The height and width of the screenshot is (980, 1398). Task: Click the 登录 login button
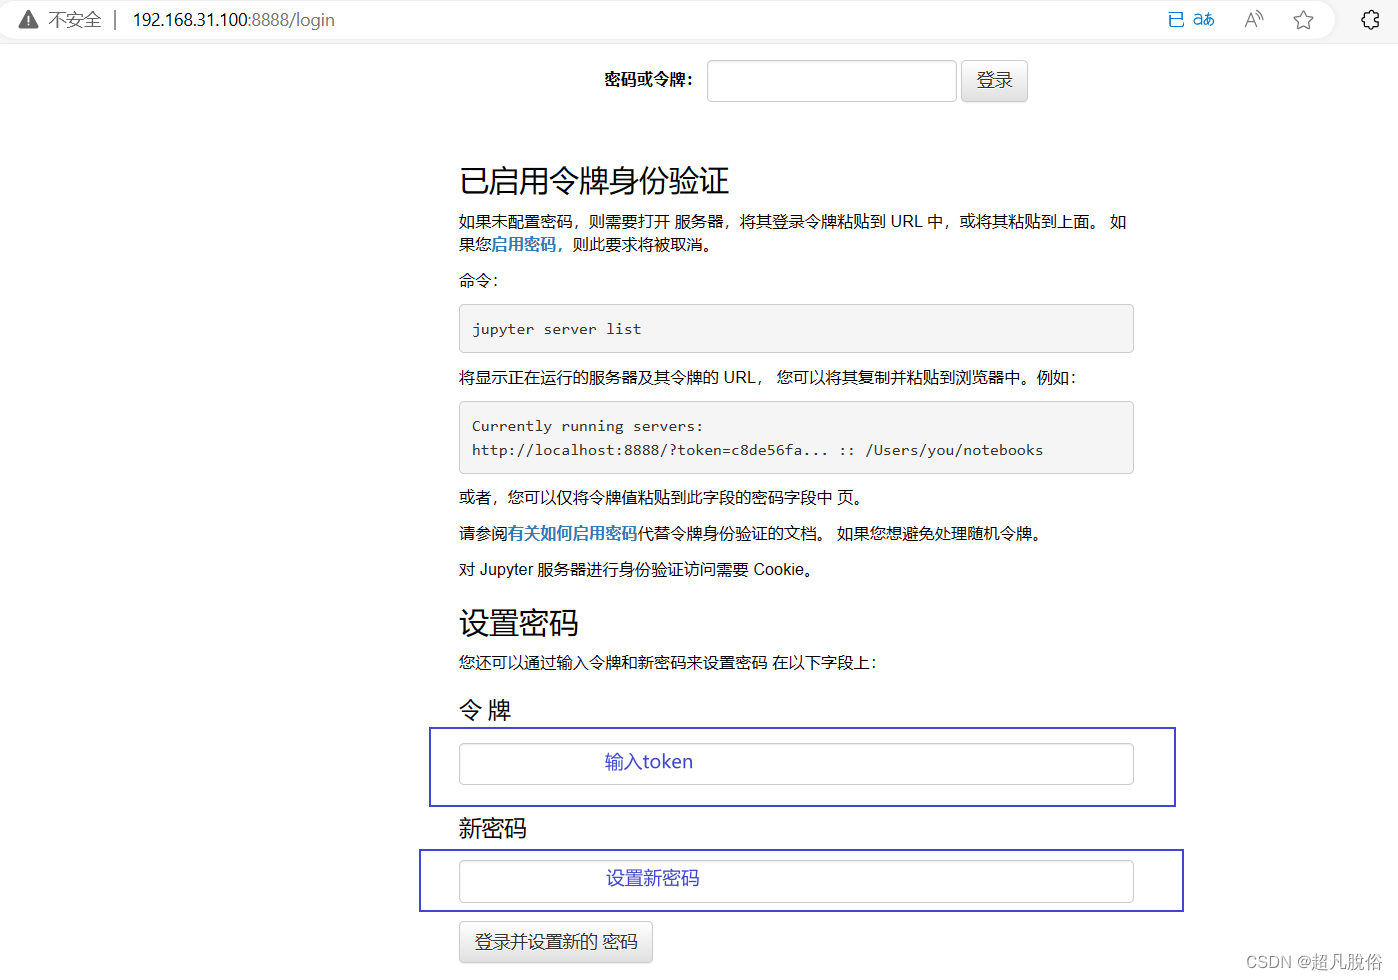994,81
